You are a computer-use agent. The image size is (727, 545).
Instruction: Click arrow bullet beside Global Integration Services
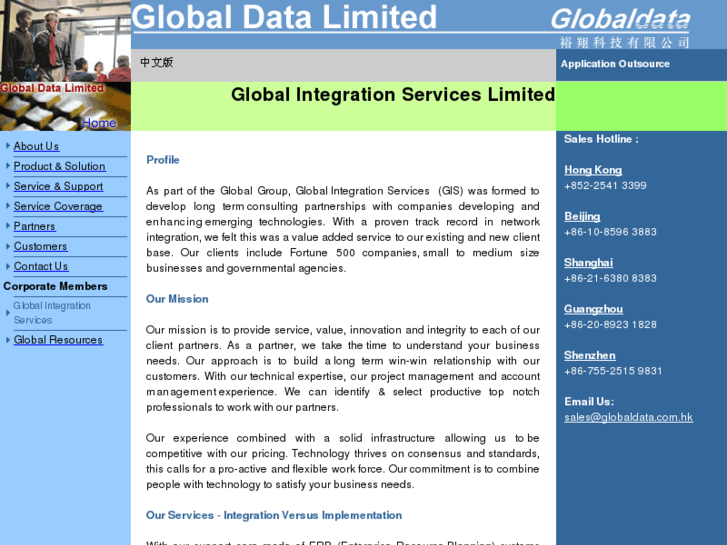pyautogui.click(x=8, y=313)
